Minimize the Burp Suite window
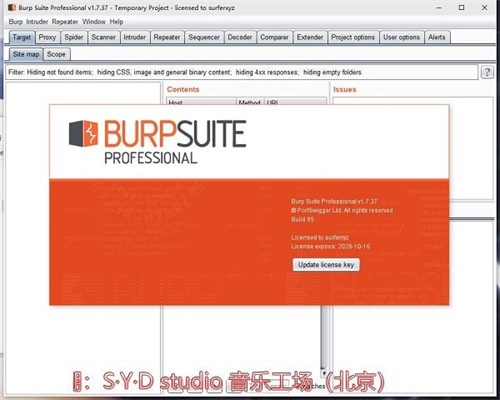Screen dimensions: 500x400 pos(439,7)
